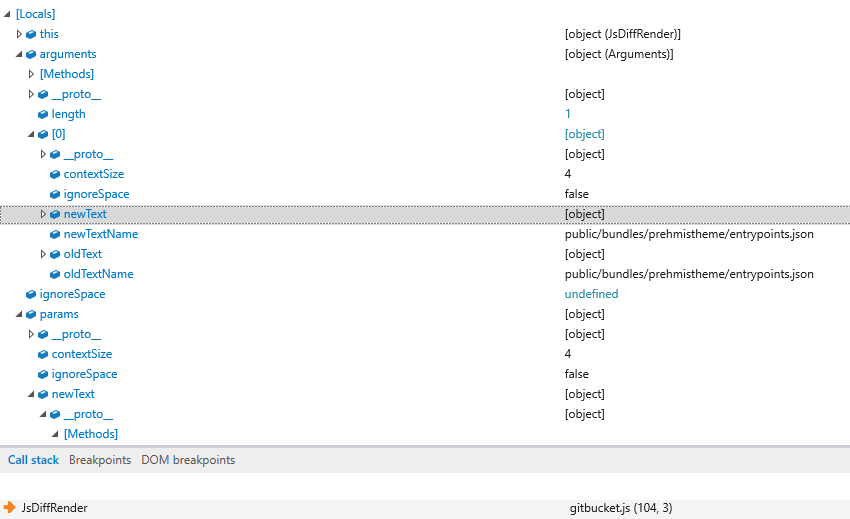Click the newTextName value entrypoints.json path

689,234
